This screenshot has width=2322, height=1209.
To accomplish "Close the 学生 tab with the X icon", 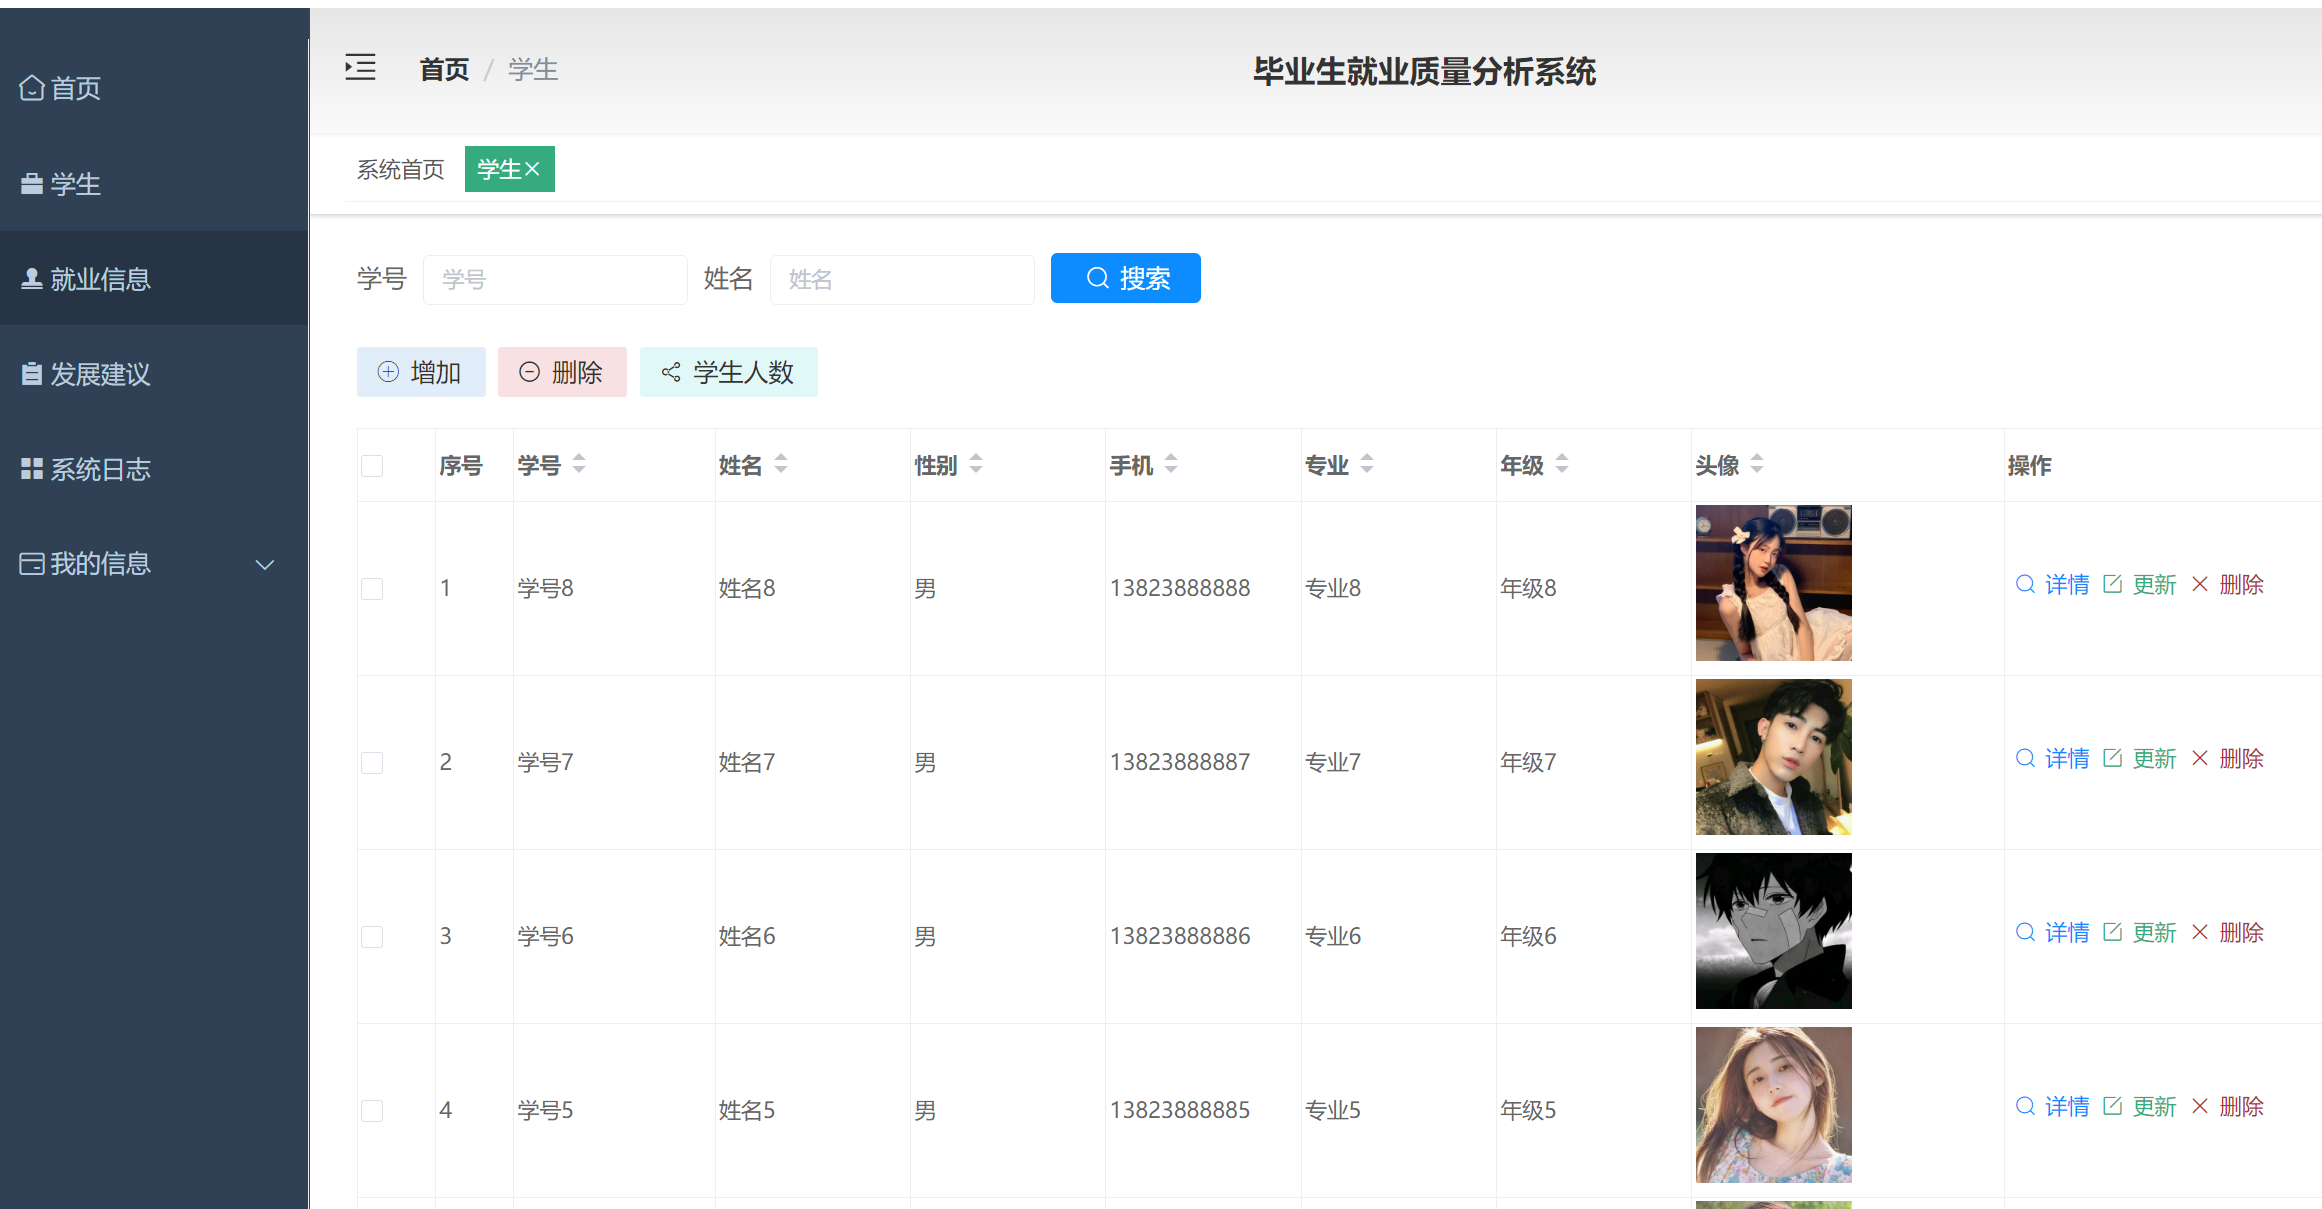I will coord(533,169).
